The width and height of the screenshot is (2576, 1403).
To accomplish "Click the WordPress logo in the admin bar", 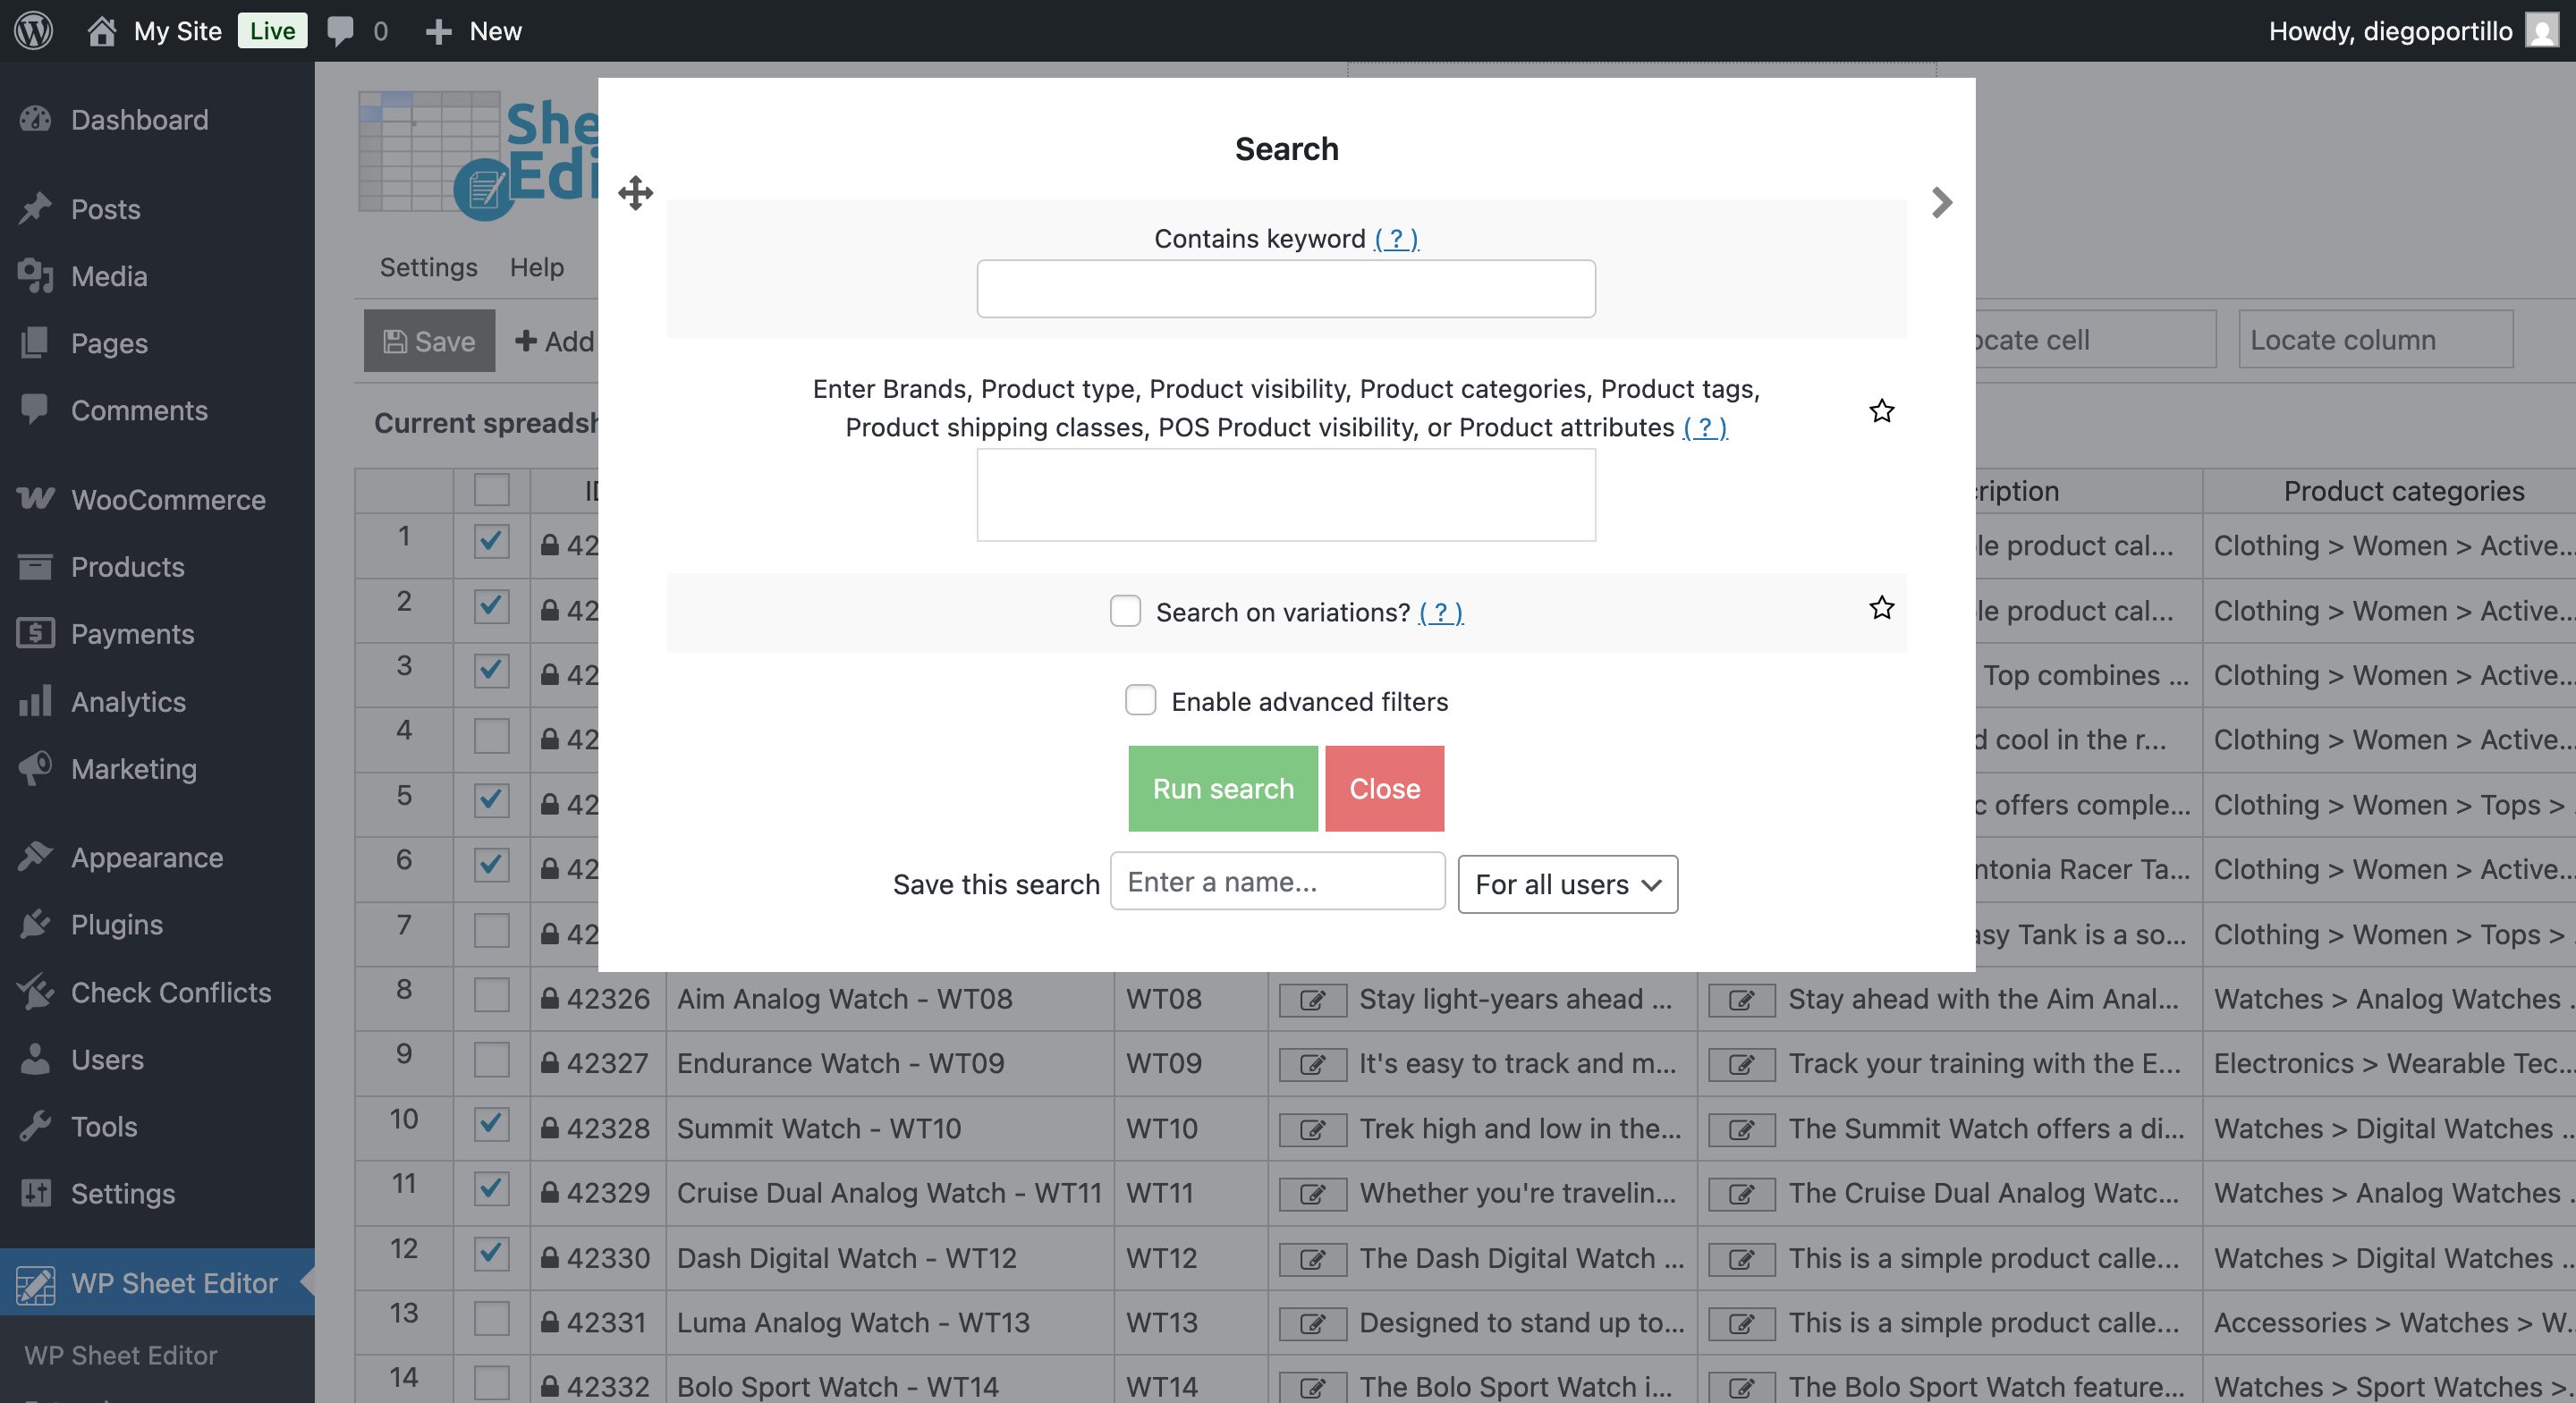I will click(x=33, y=30).
